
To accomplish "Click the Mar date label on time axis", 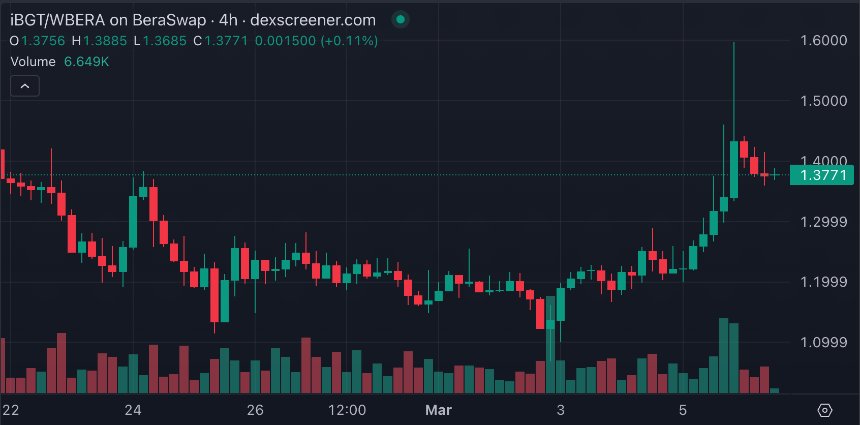I will tap(439, 410).
